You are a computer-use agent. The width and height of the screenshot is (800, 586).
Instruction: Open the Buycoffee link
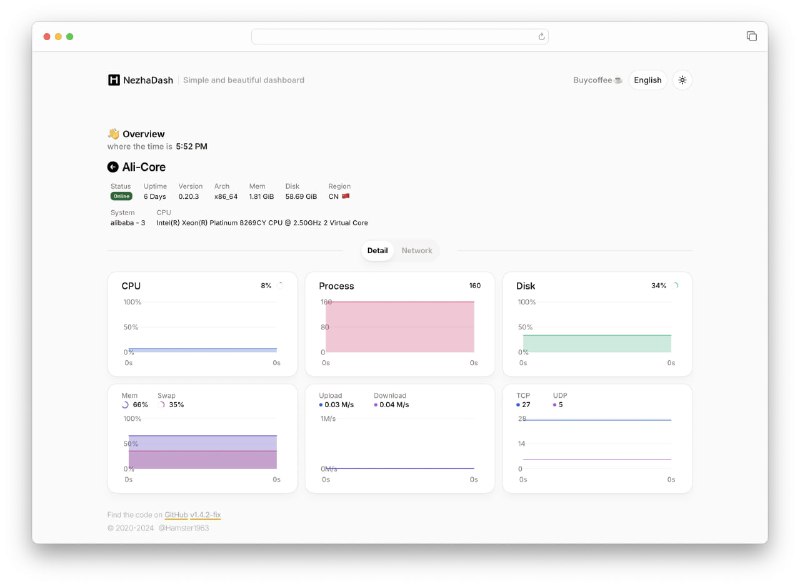click(x=598, y=80)
